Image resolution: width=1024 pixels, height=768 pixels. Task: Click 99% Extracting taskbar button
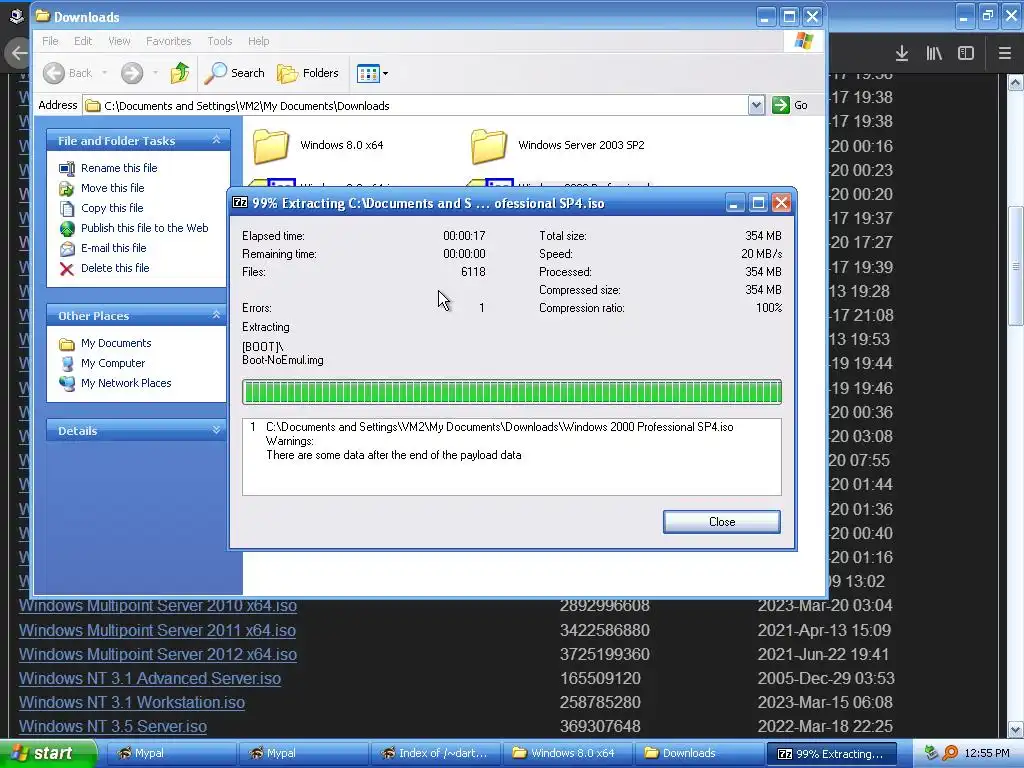coord(831,753)
